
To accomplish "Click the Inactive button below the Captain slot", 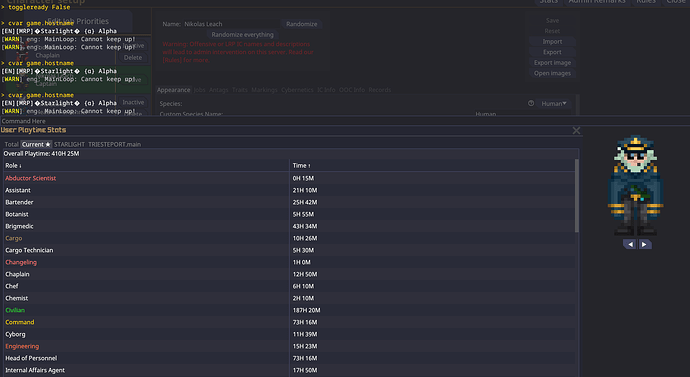I will (133, 102).
